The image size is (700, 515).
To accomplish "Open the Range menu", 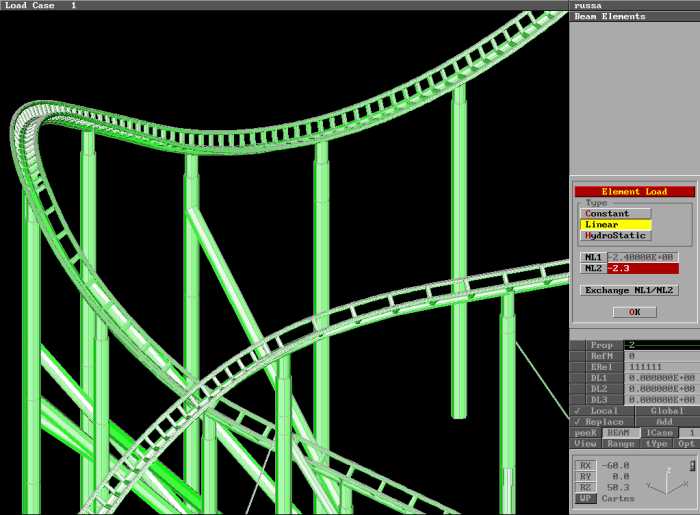I will [620, 443].
